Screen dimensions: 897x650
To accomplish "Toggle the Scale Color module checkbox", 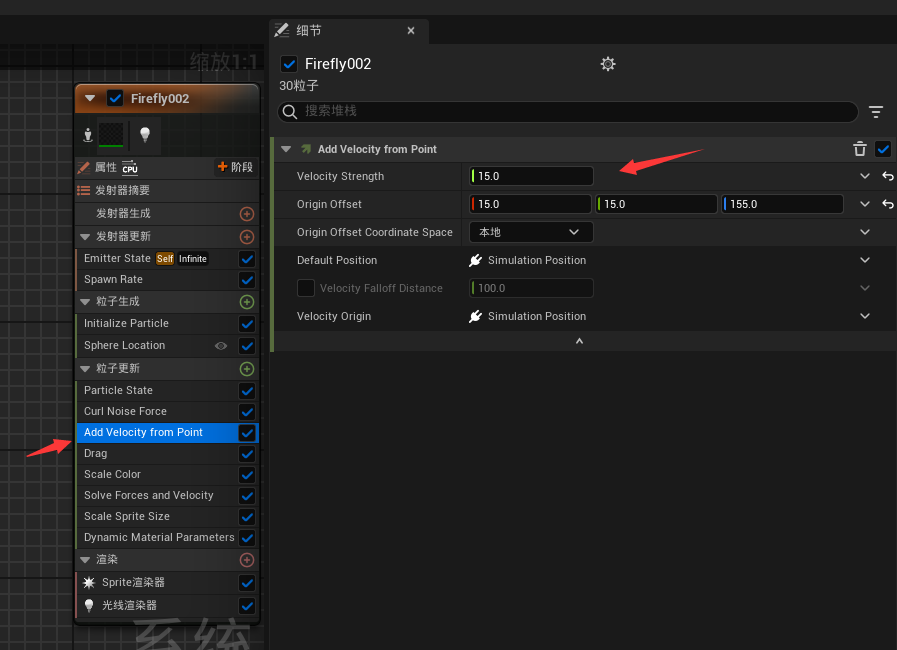I will click(247, 475).
